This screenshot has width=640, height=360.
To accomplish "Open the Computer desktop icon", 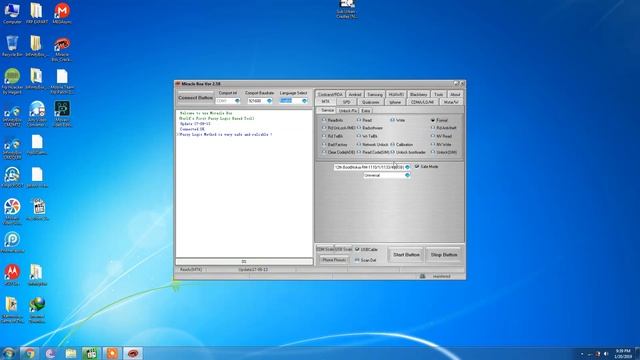I will 12,12.
